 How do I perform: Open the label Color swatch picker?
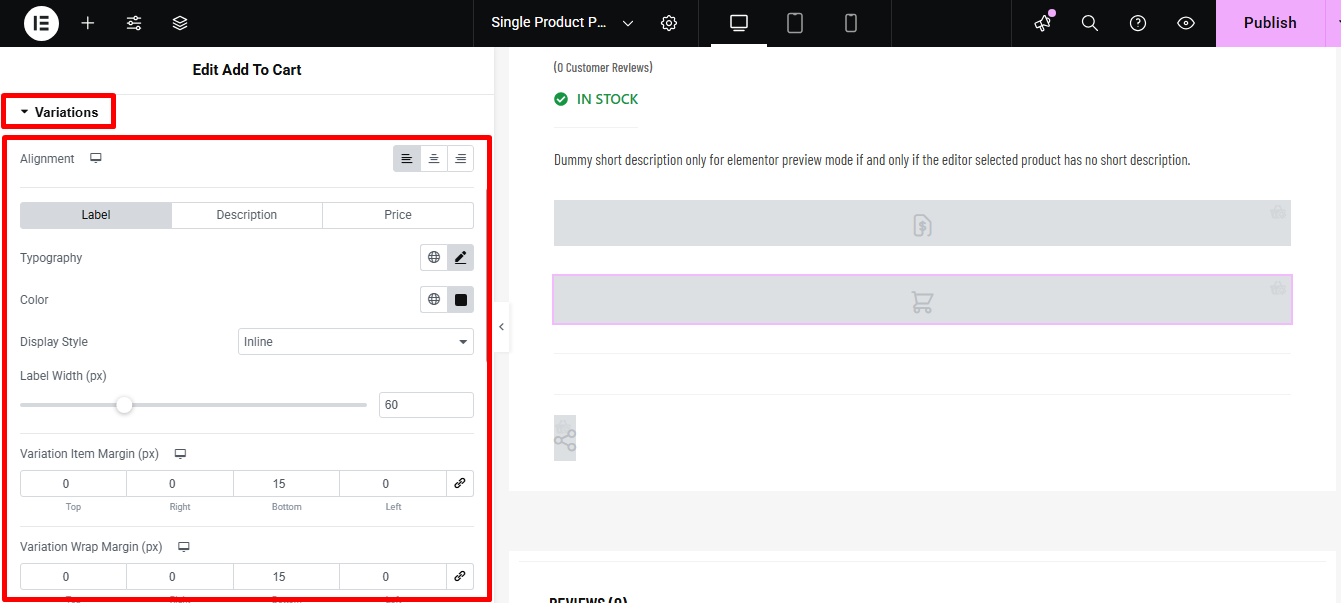pyautogui.click(x=460, y=300)
